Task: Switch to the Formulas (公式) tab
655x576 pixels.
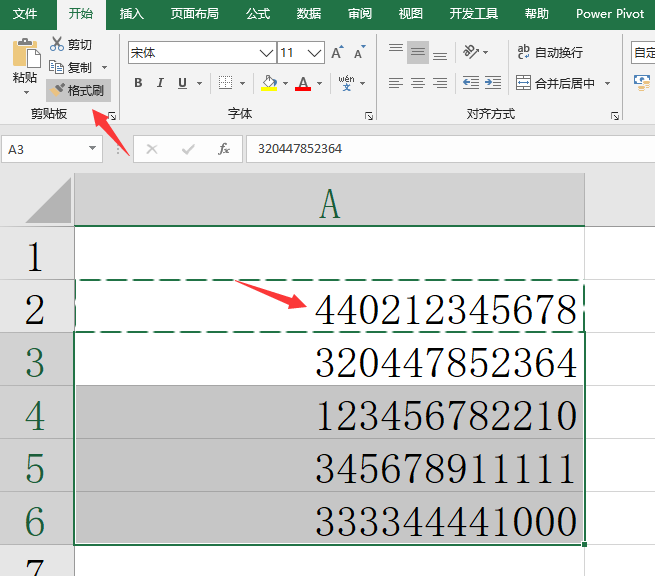Action: (258, 14)
